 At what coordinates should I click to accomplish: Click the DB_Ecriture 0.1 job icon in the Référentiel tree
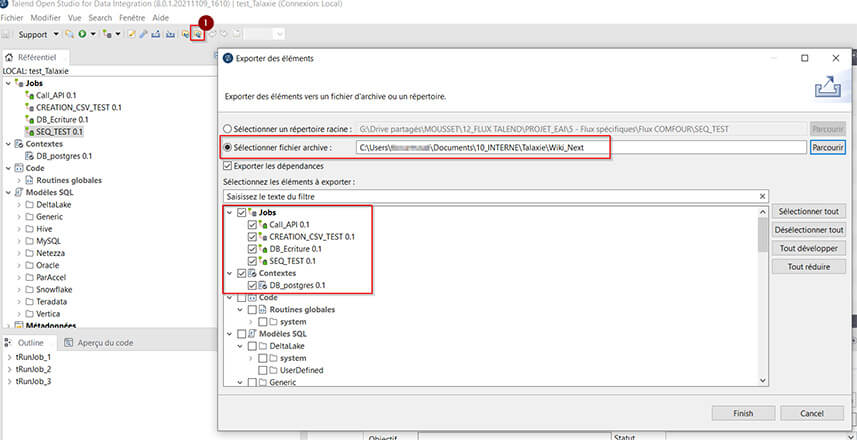coord(30,120)
